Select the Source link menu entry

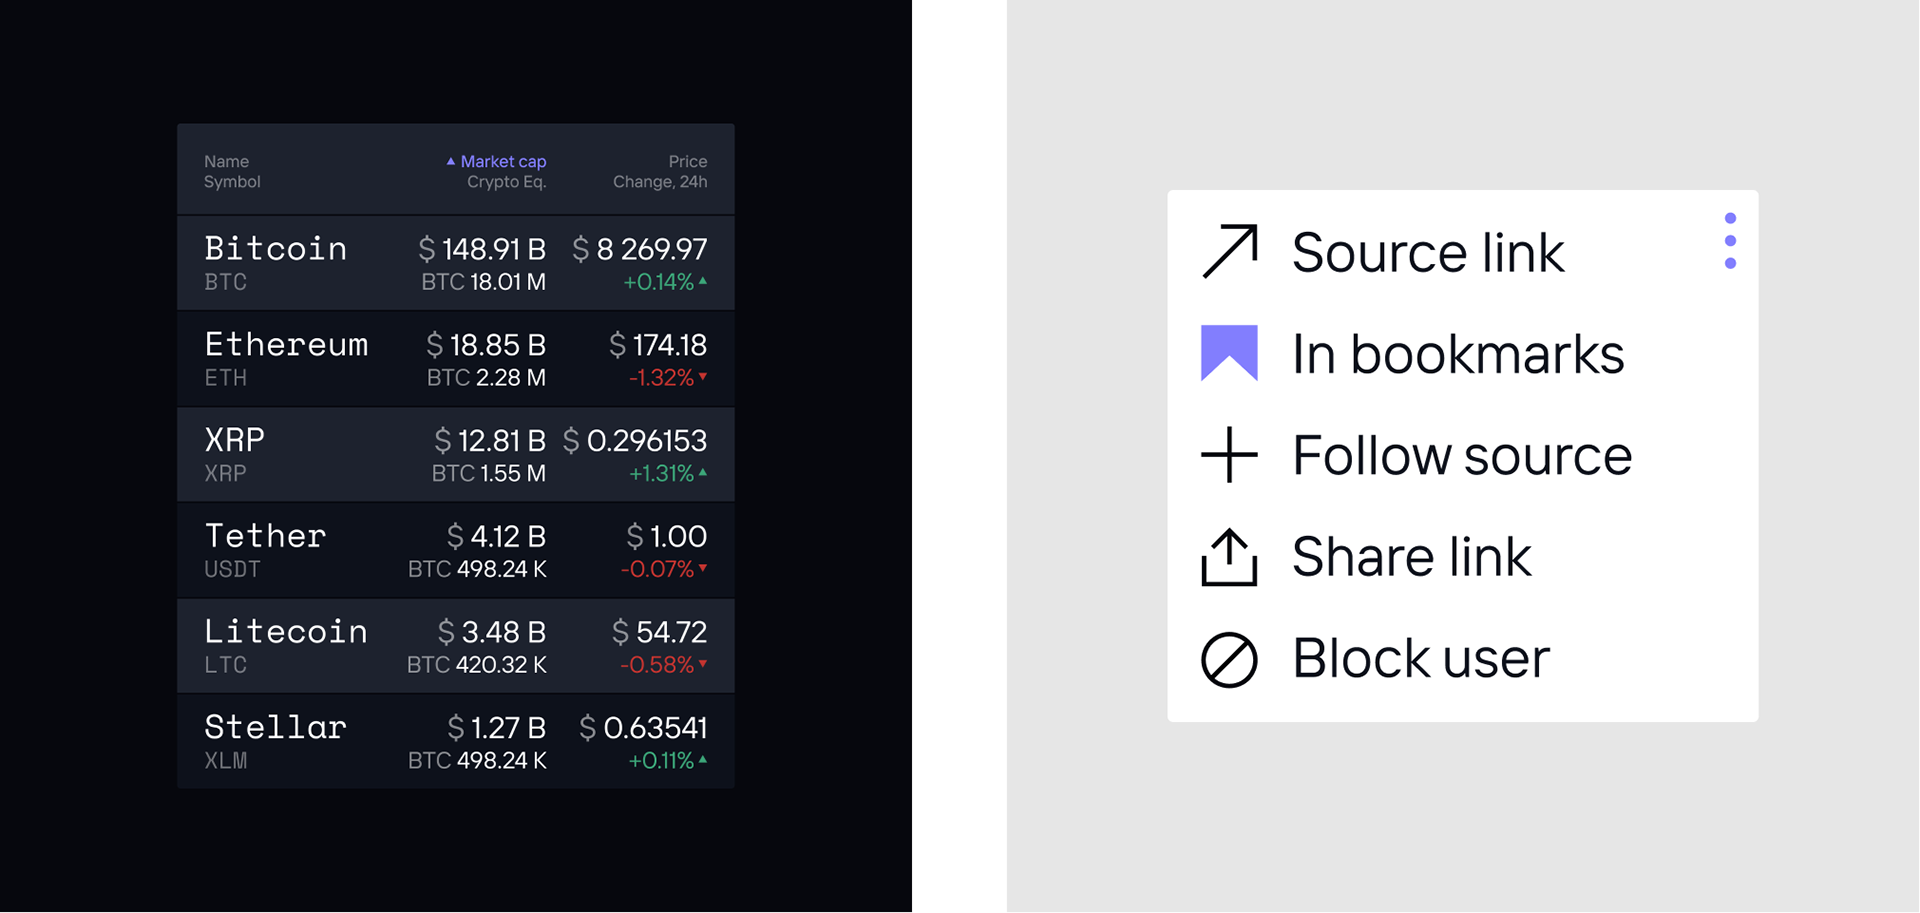1427,252
